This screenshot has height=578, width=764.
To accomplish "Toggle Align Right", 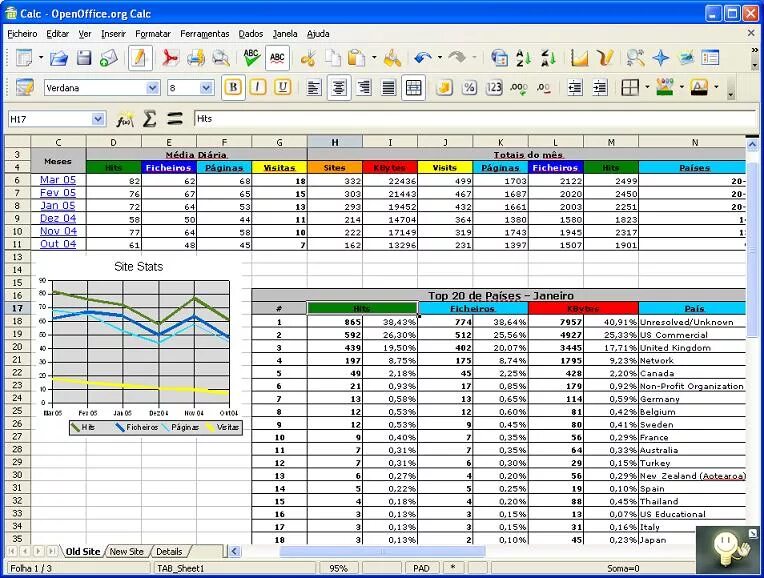I will 363,88.
